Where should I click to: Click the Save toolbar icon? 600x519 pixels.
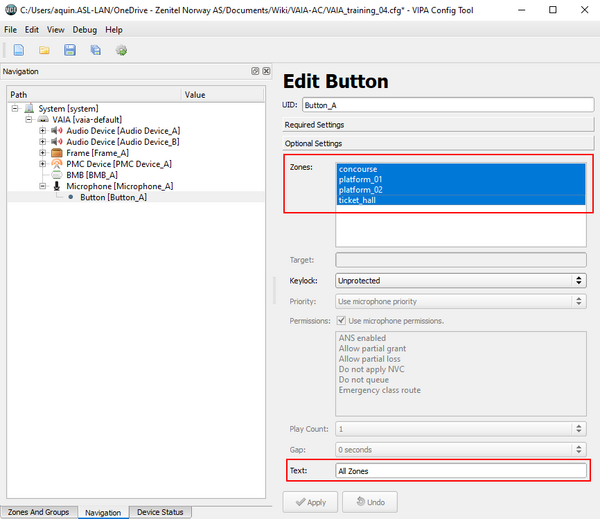[70, 50]
